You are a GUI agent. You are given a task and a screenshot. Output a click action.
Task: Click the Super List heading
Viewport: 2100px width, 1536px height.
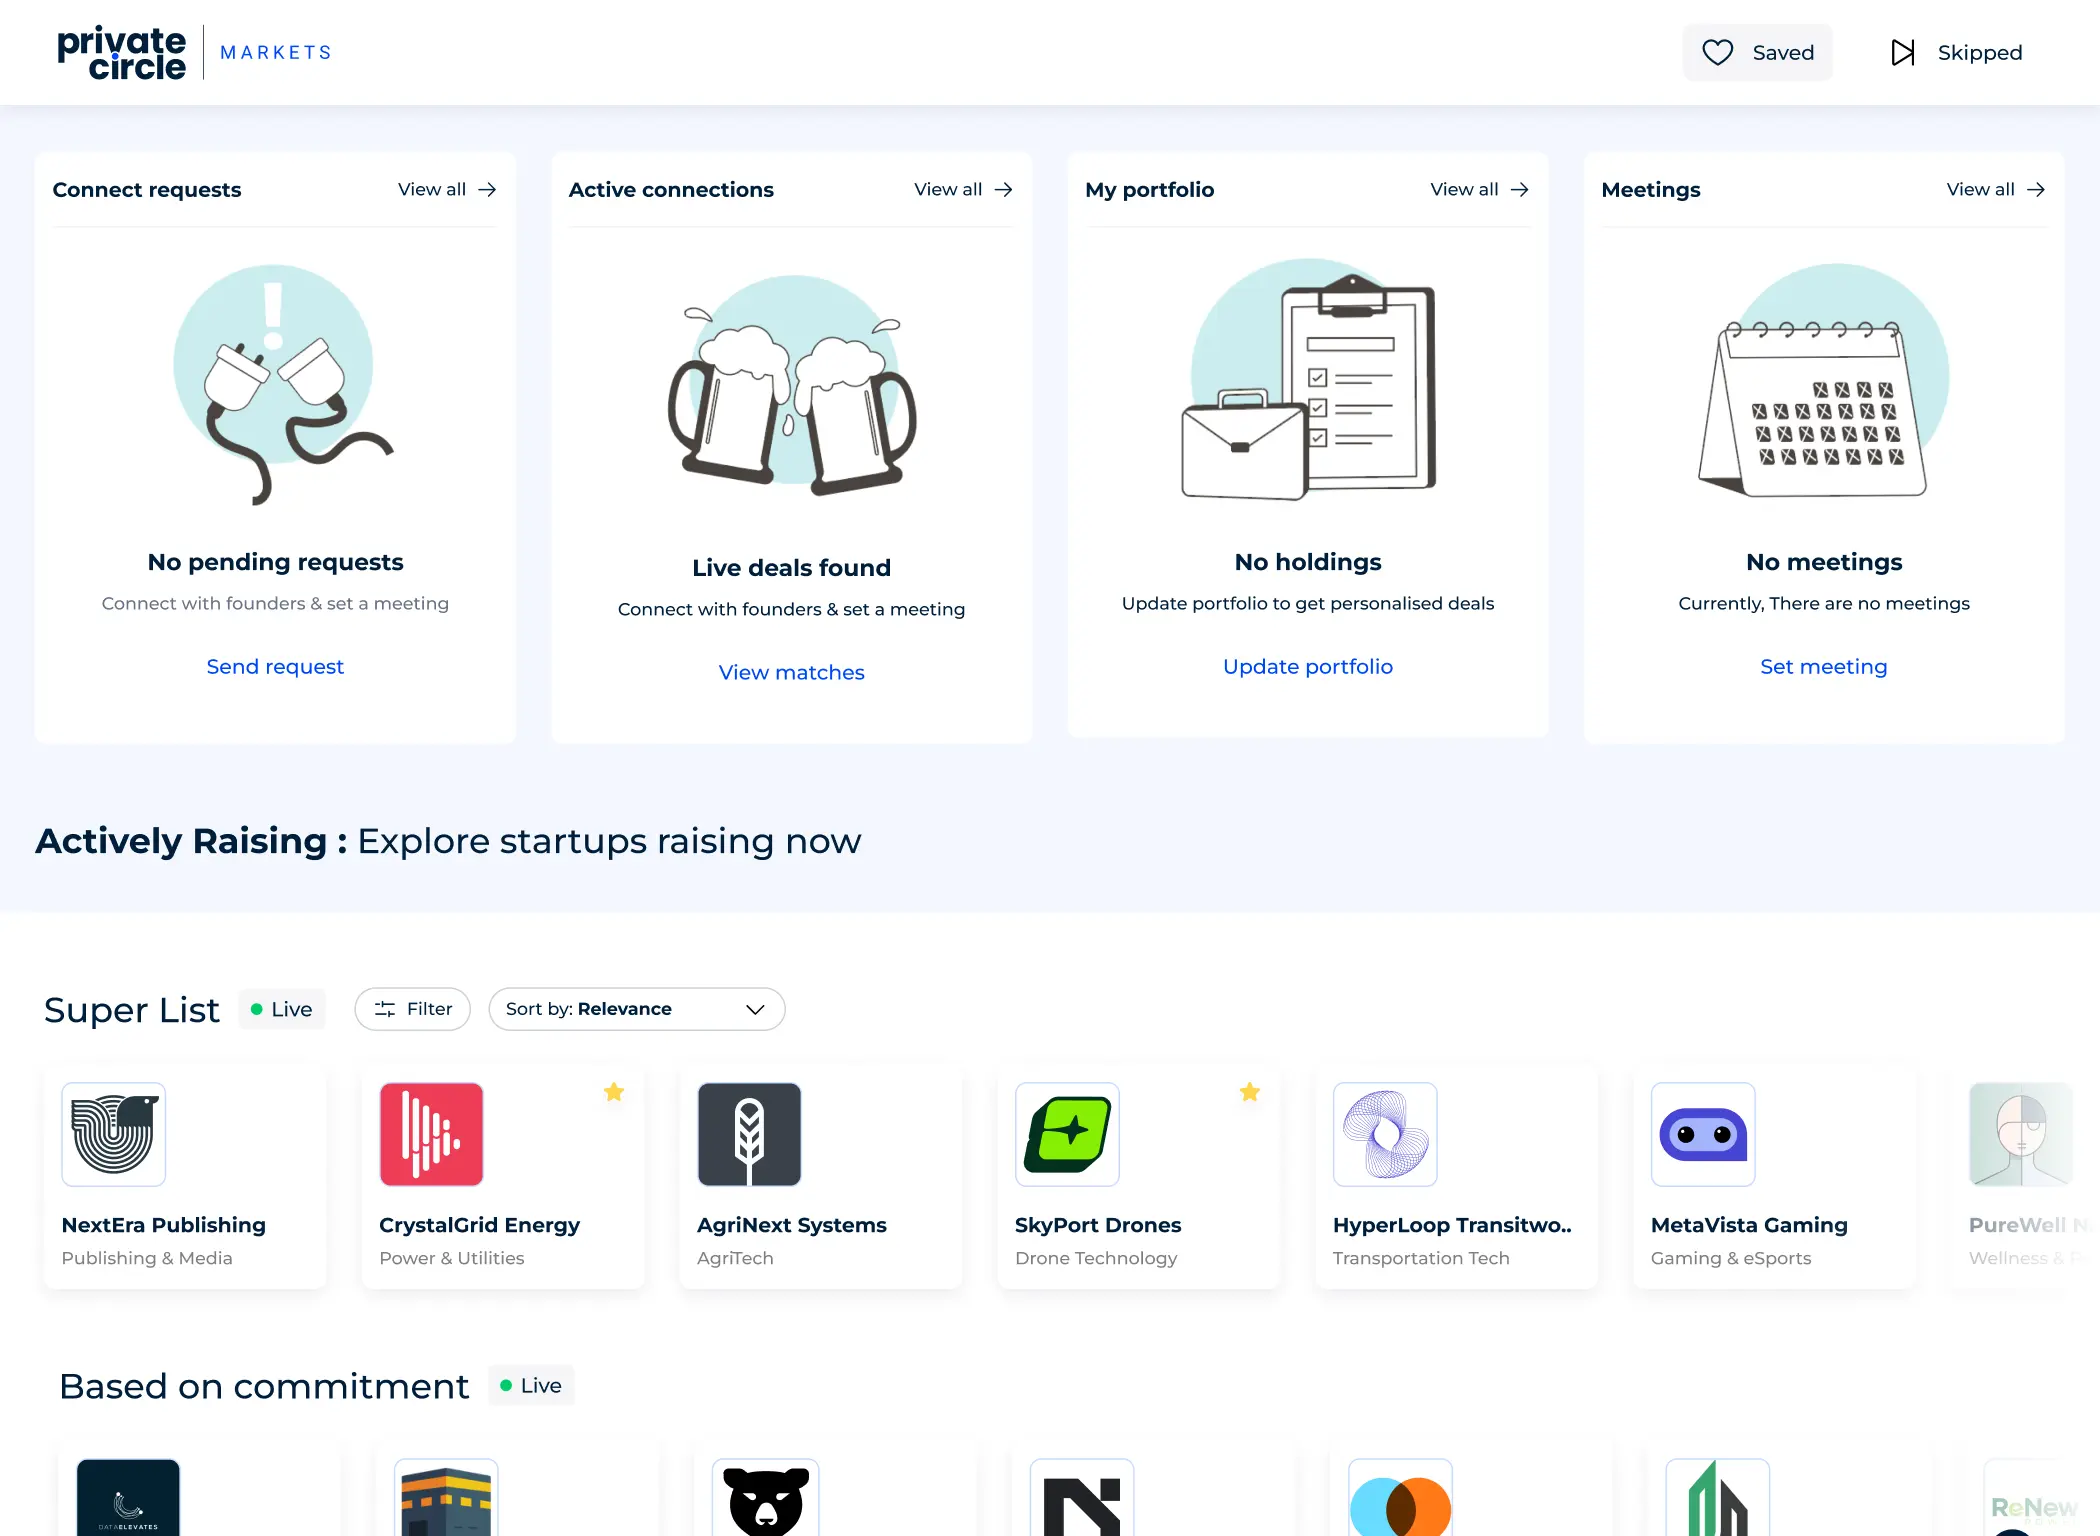[132, 1010]
